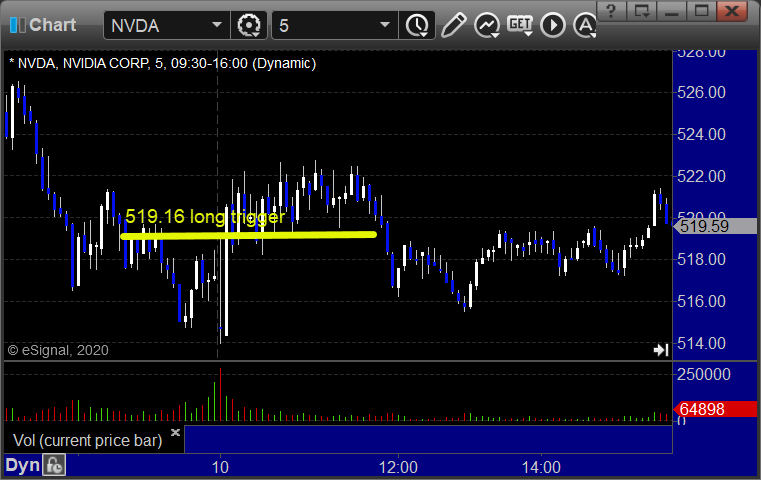Image resolution: width=761 pixels, height=480 pixels.
Task: Click the GET data icon
Action: tap(520, 25)
